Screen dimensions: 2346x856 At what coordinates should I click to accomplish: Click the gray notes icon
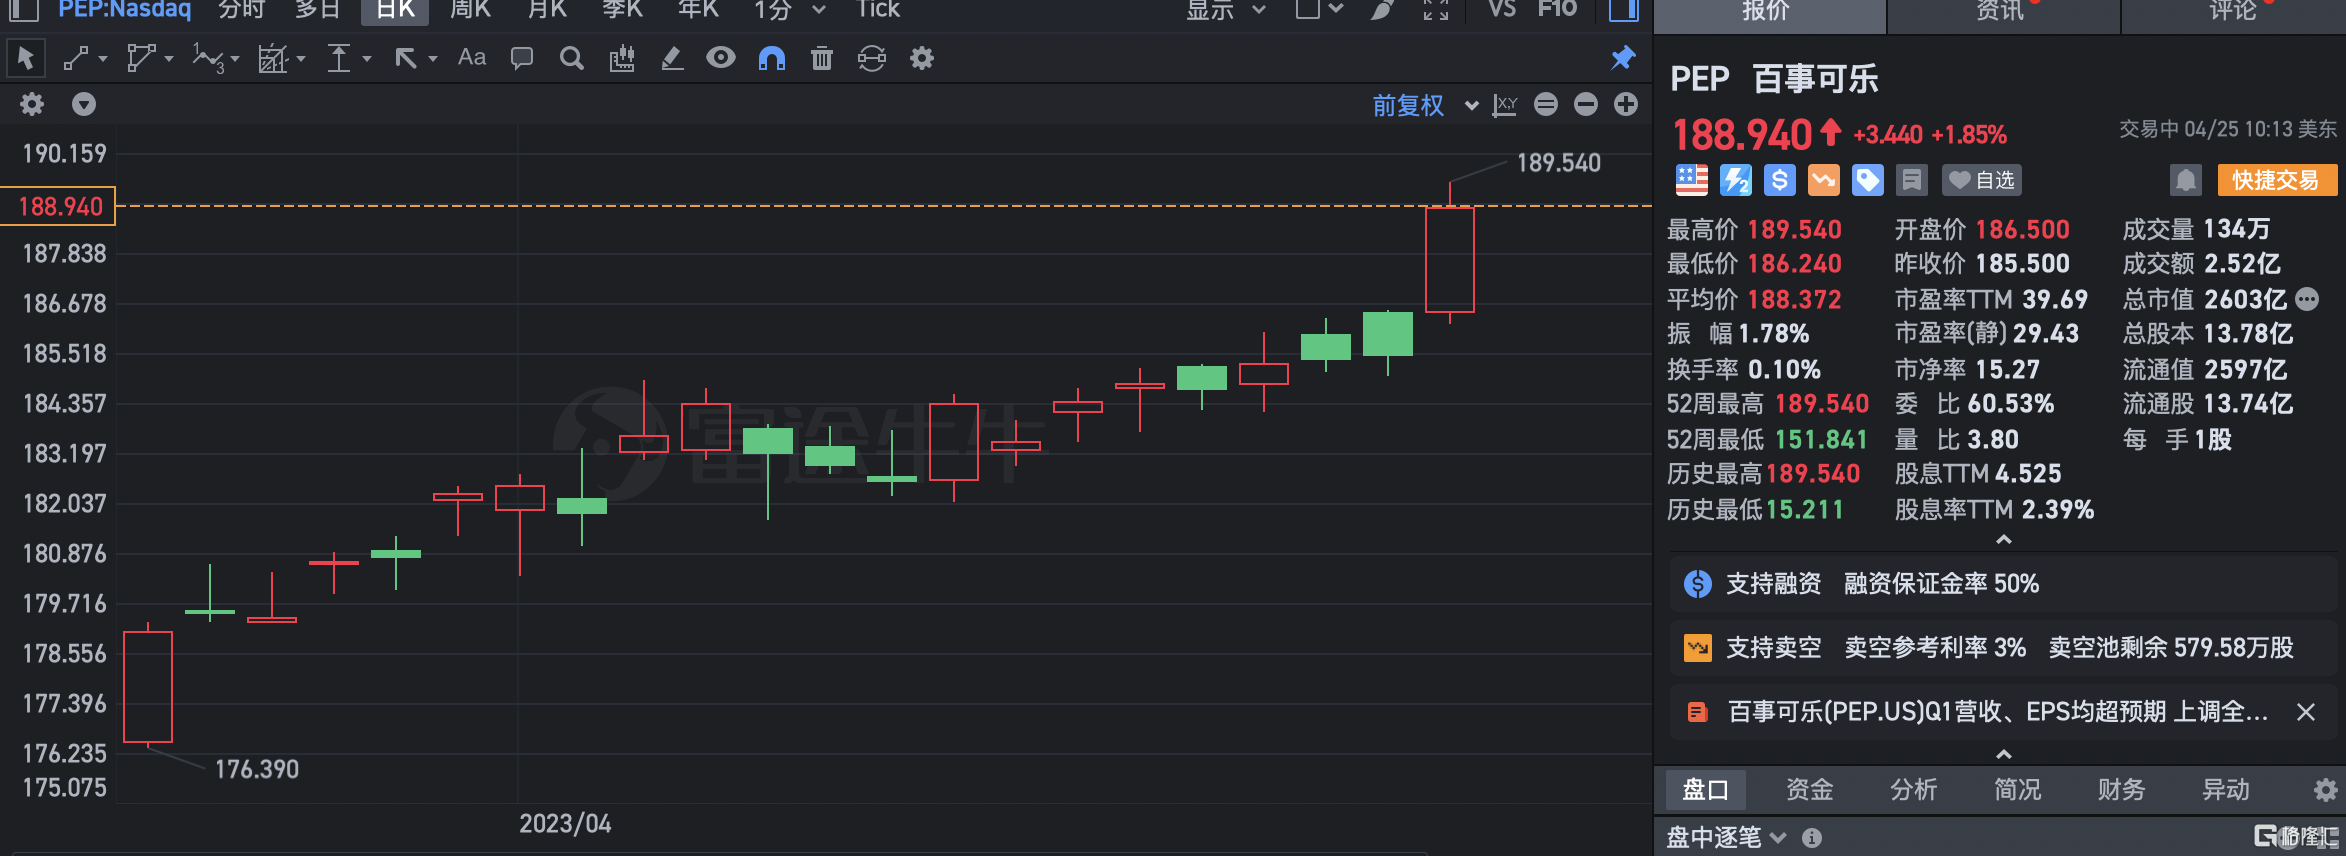coord(1911,180)
